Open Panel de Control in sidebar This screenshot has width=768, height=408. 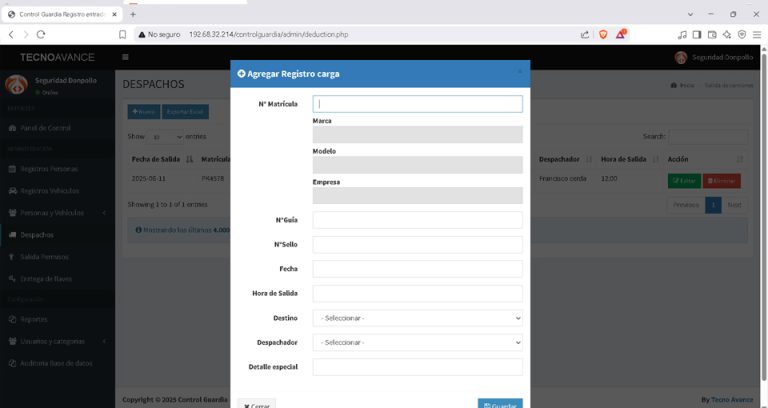click(57, 128)
